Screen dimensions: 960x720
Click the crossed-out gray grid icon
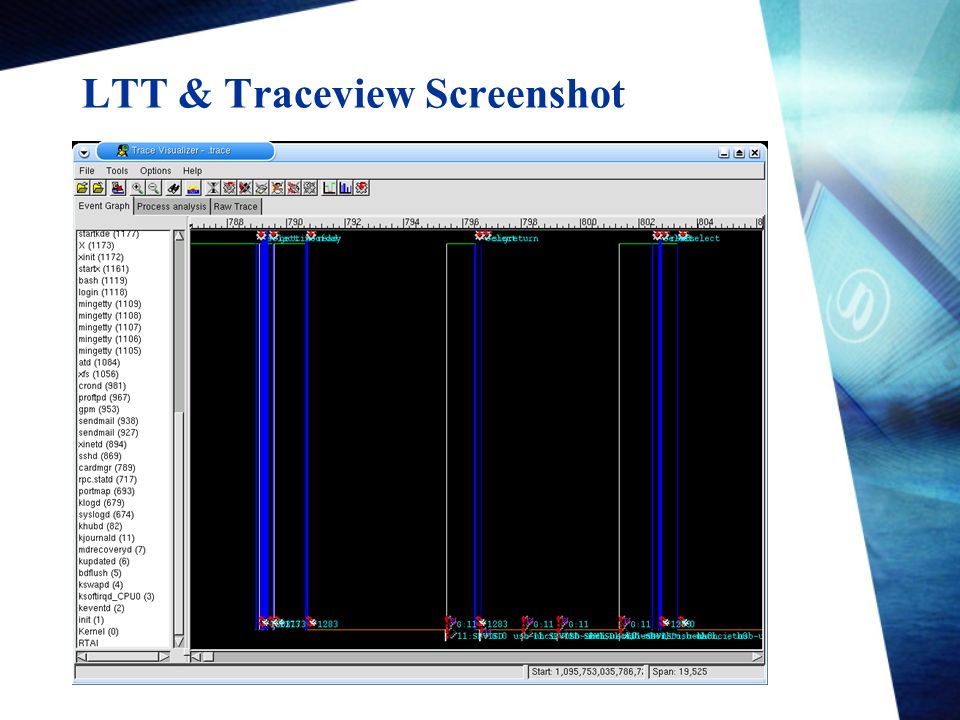point(310,188)
